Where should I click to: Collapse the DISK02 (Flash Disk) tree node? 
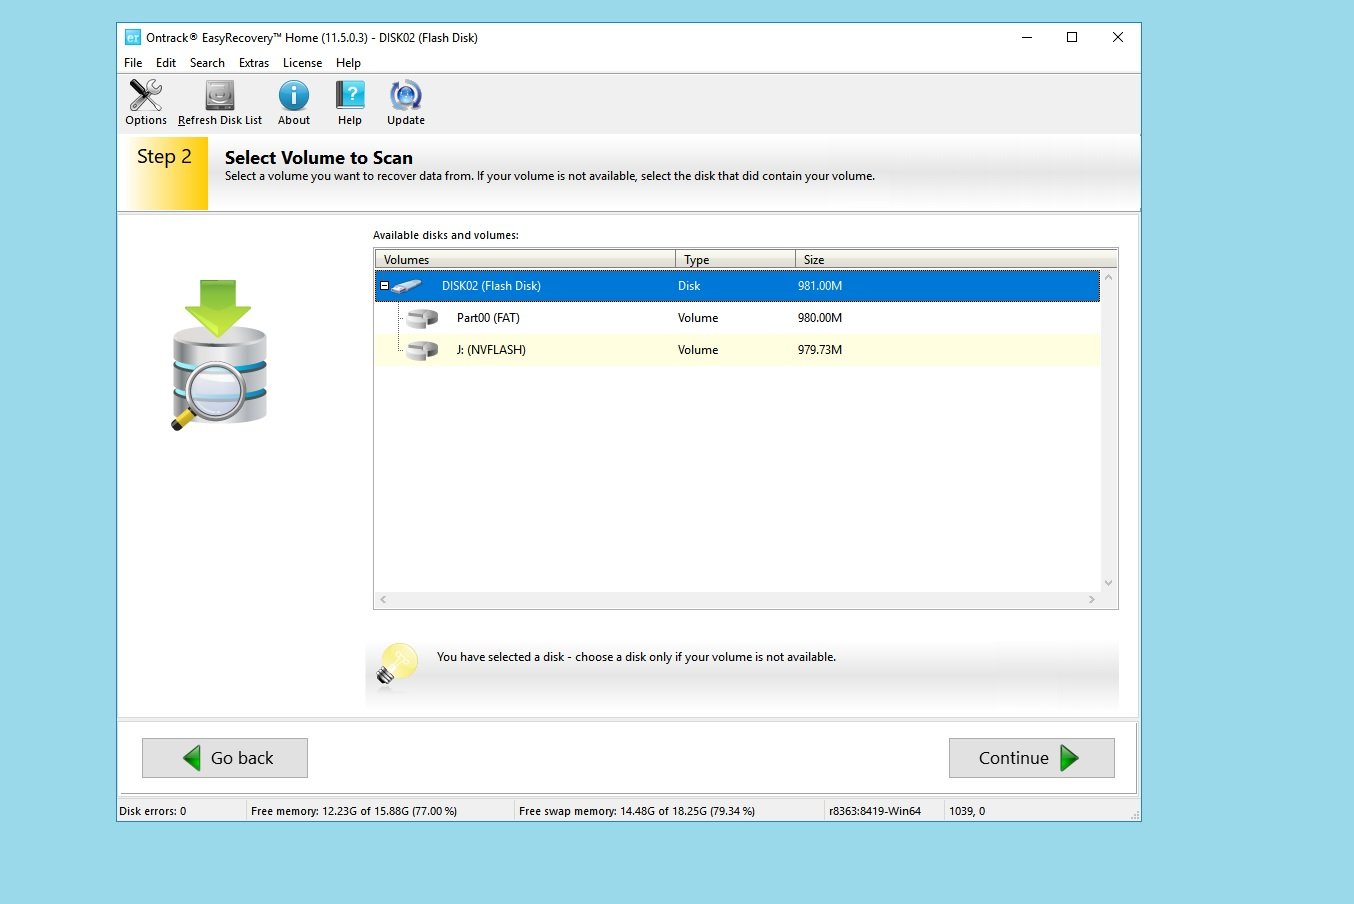[x=384, y=286]
